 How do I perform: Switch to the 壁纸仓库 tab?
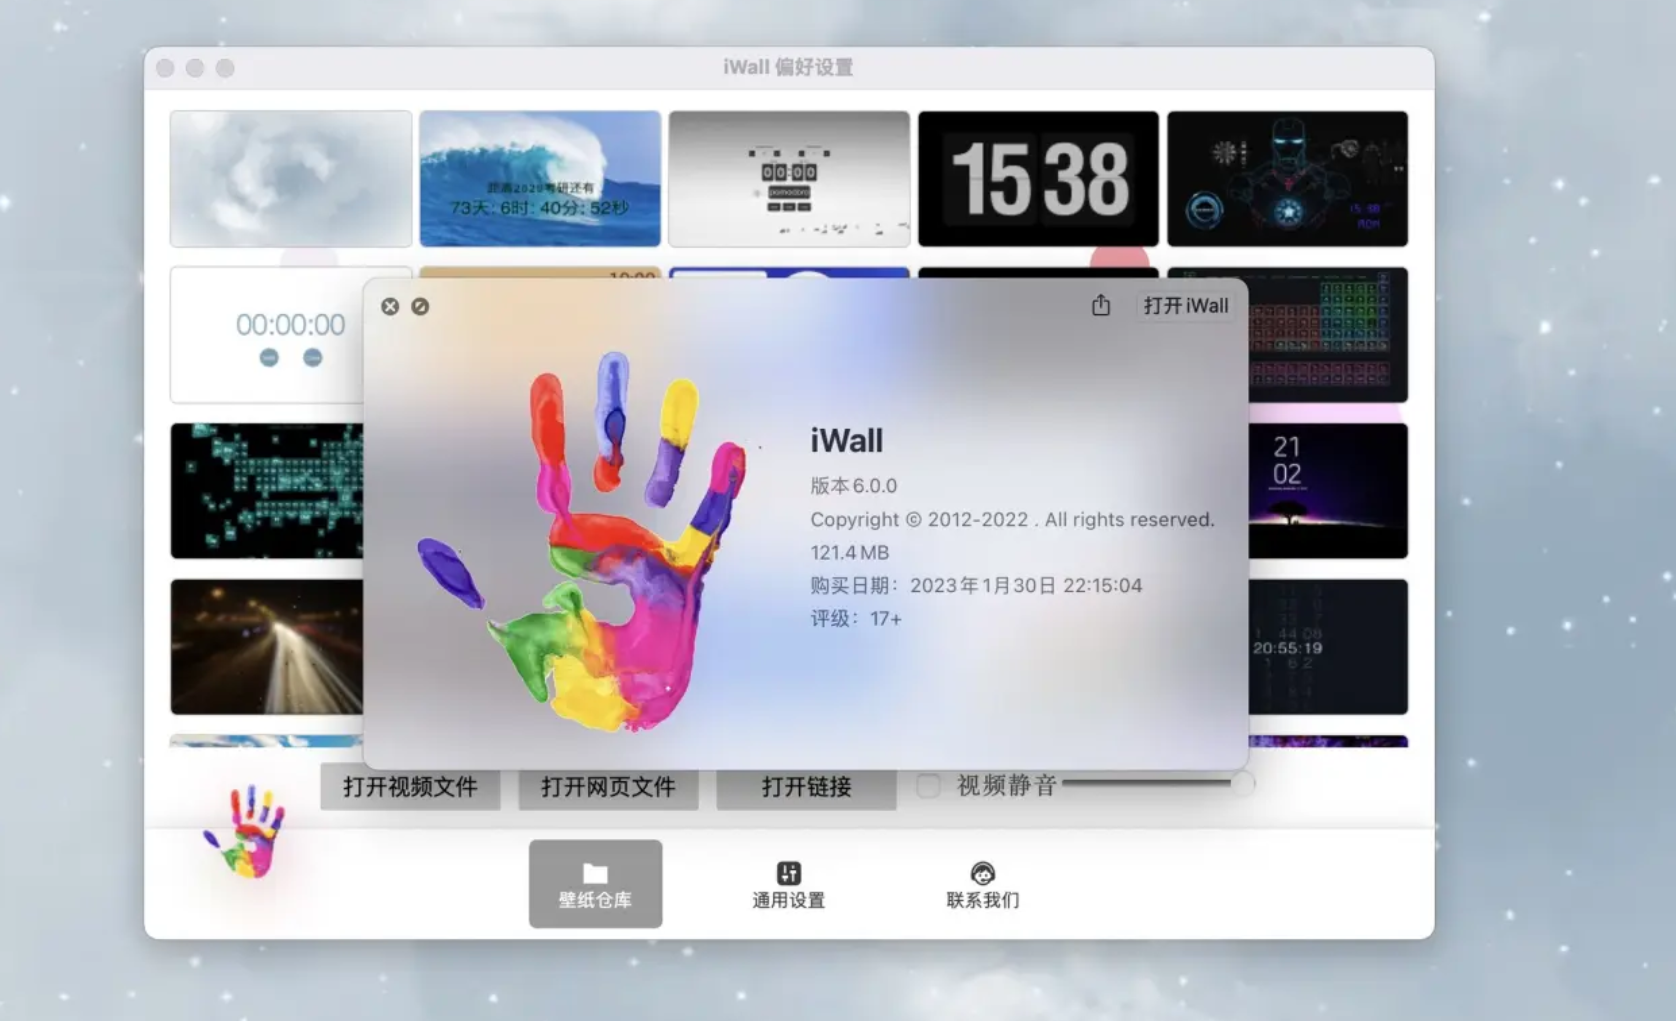tap(595, 883)
